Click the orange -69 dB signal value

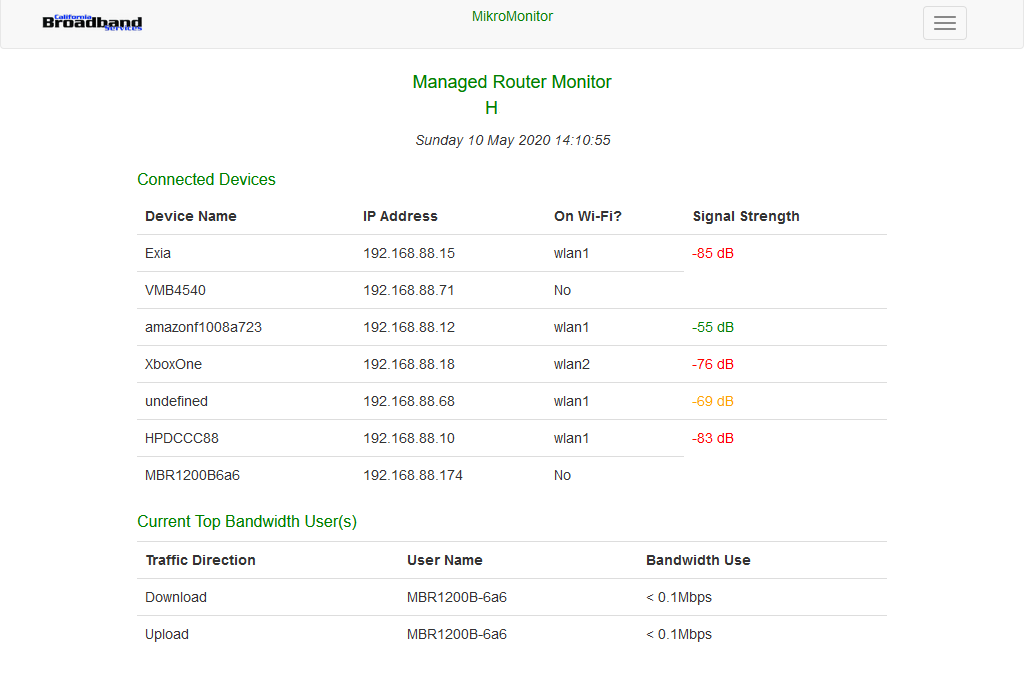pyautogui.click(x=712, y=401)
